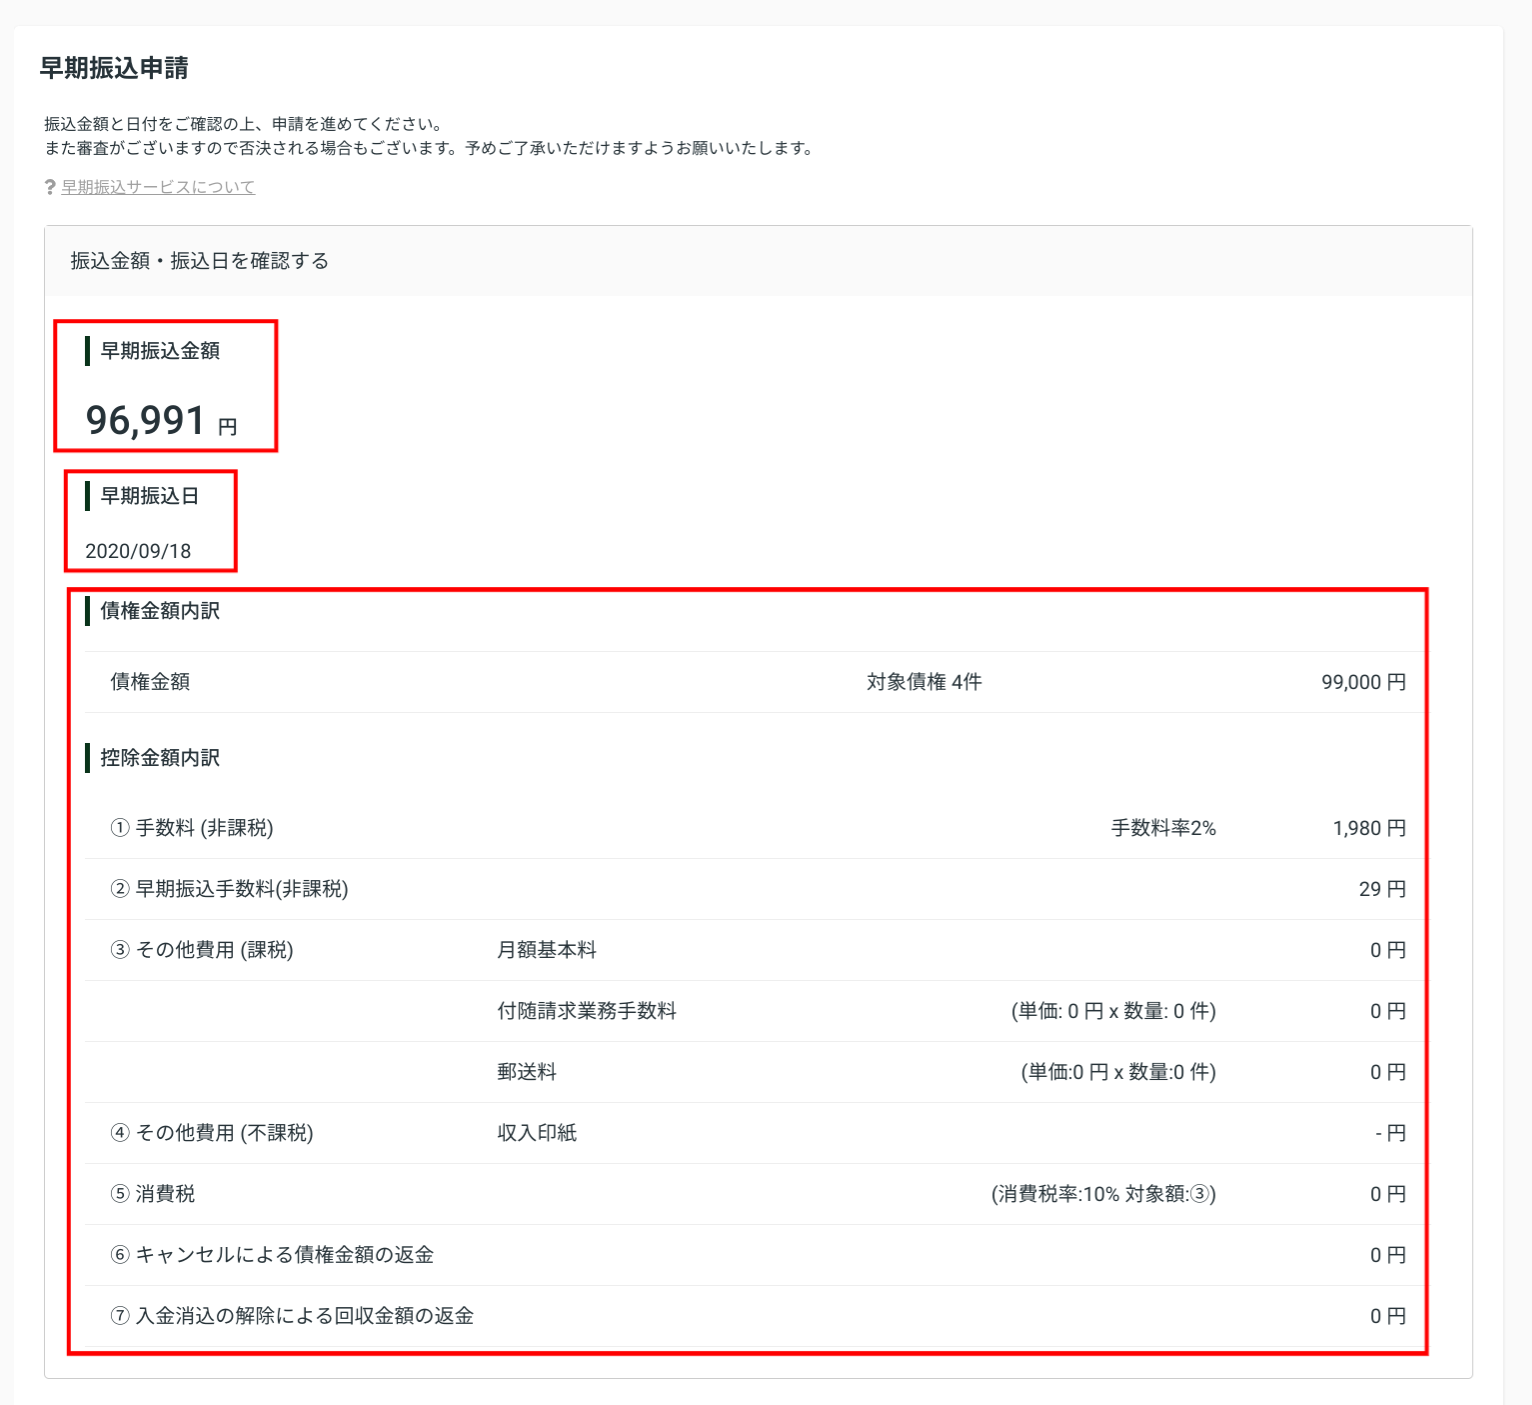Open the 早期振込サービスについて help link
Viewport: 1532px width, 1405px height.
(158, 187)
